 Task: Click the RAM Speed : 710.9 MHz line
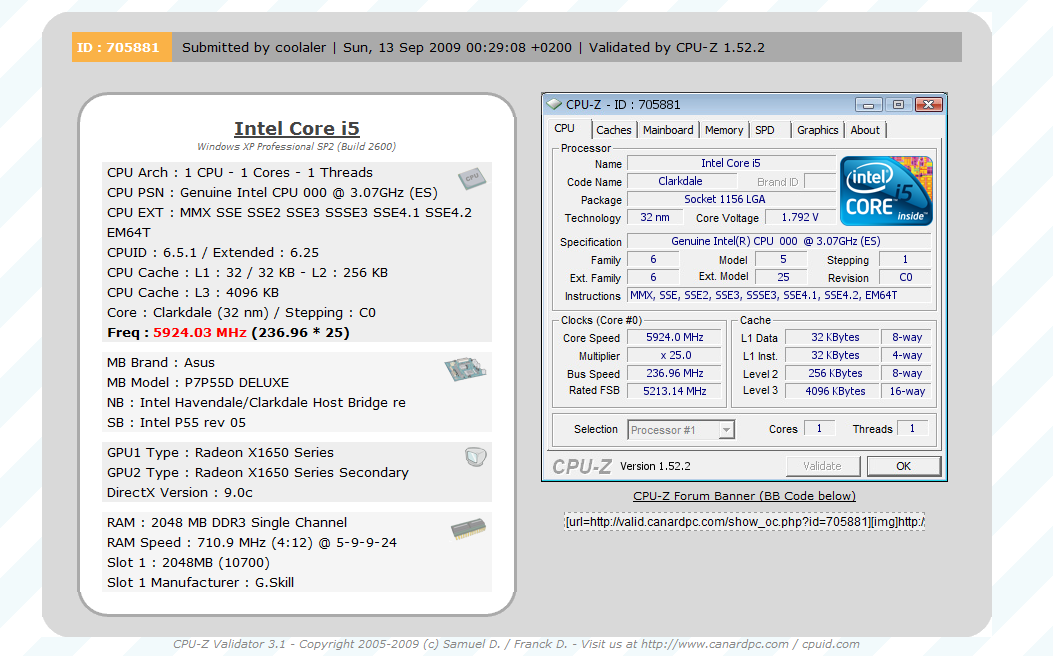click(252, 543)
